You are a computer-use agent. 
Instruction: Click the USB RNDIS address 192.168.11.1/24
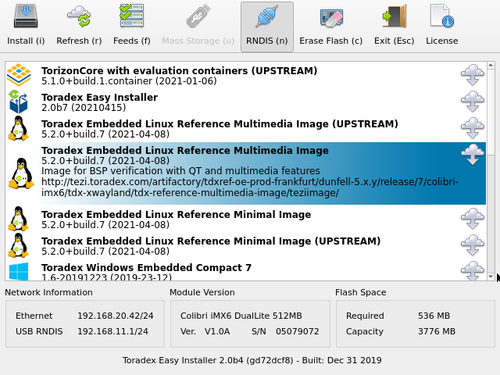click(113, 331)
